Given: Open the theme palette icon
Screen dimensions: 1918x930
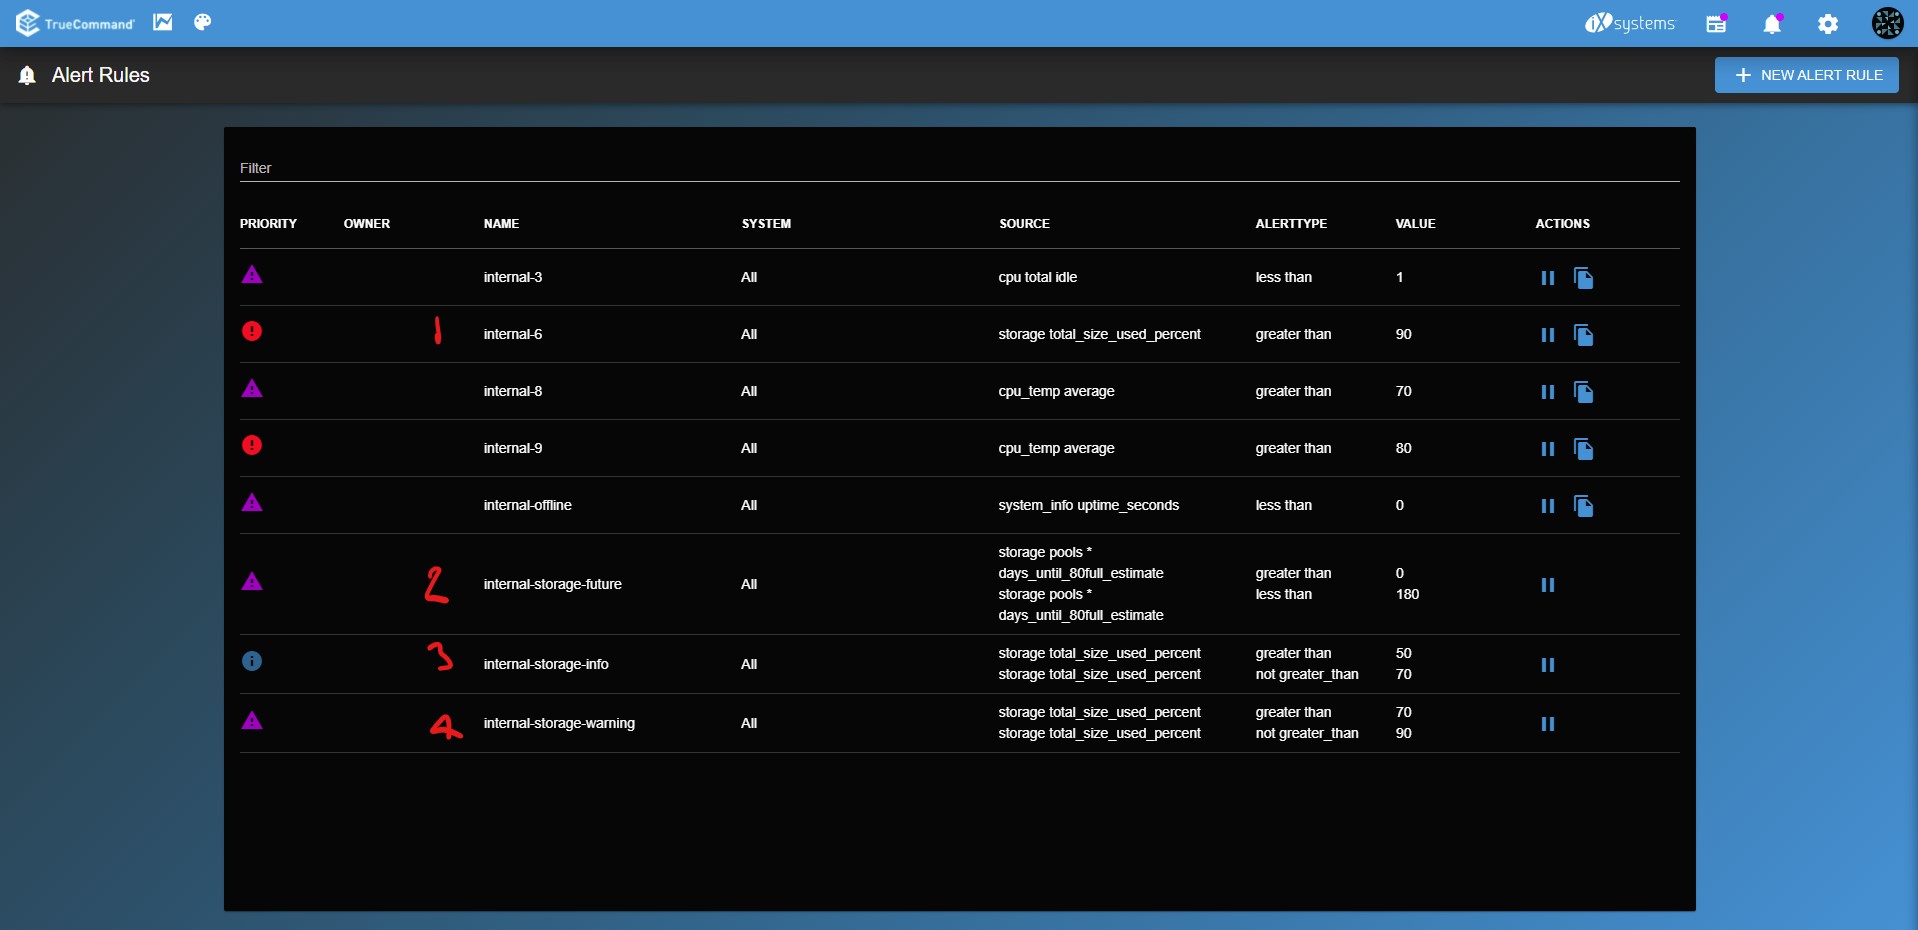Looking at the screenshot, I should (203, 22).
